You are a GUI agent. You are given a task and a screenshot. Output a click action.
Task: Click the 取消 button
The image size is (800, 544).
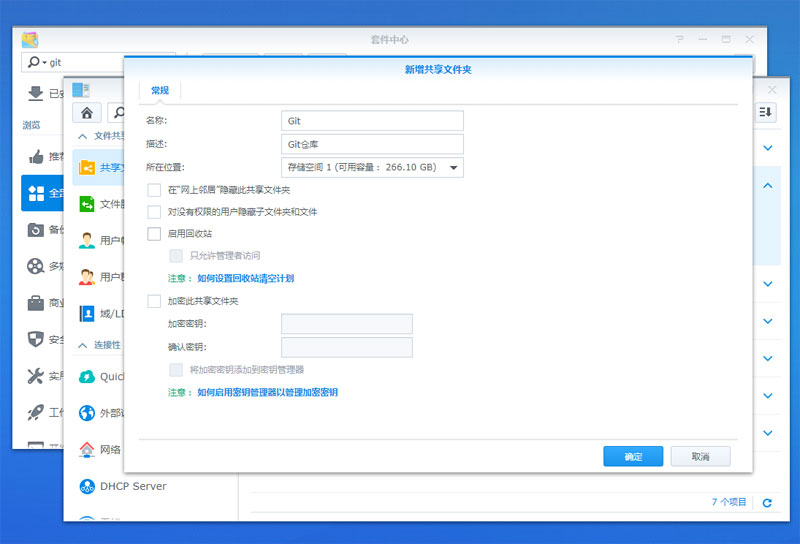[x=700, y=456]
